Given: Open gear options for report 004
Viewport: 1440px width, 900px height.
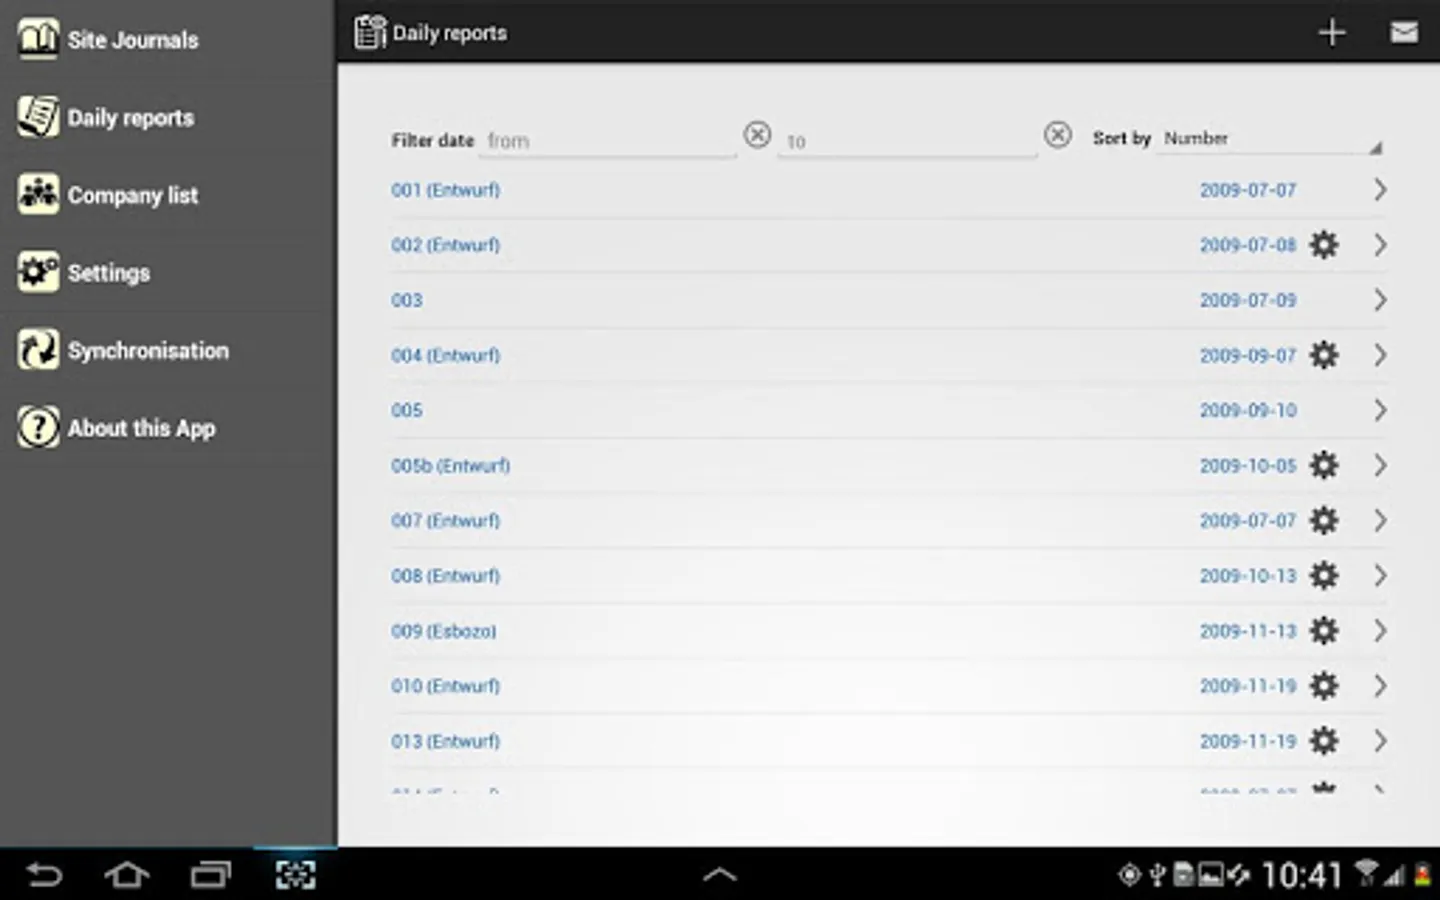Looking at the screenshot, I should (1324, 354).
